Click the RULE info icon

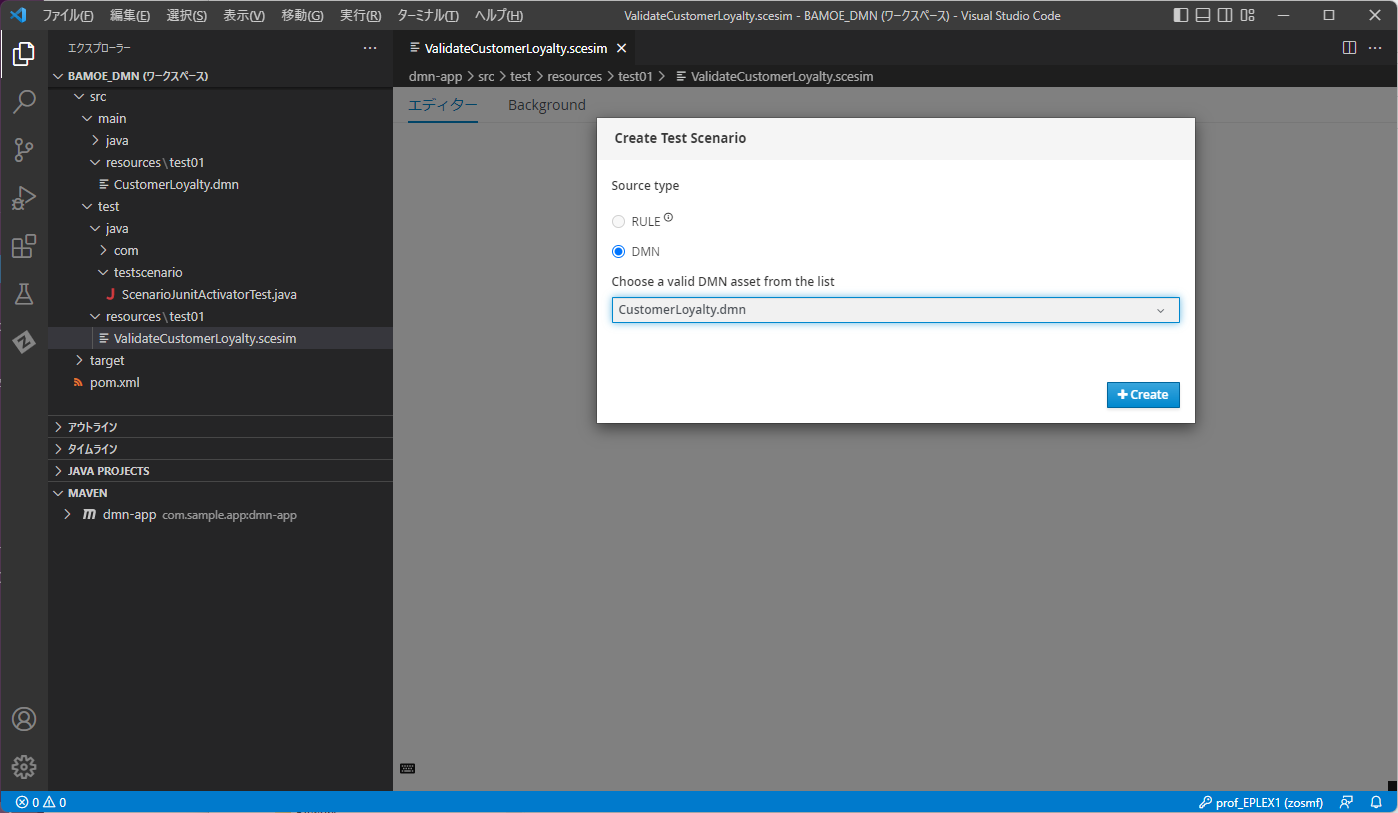(668, 217)
